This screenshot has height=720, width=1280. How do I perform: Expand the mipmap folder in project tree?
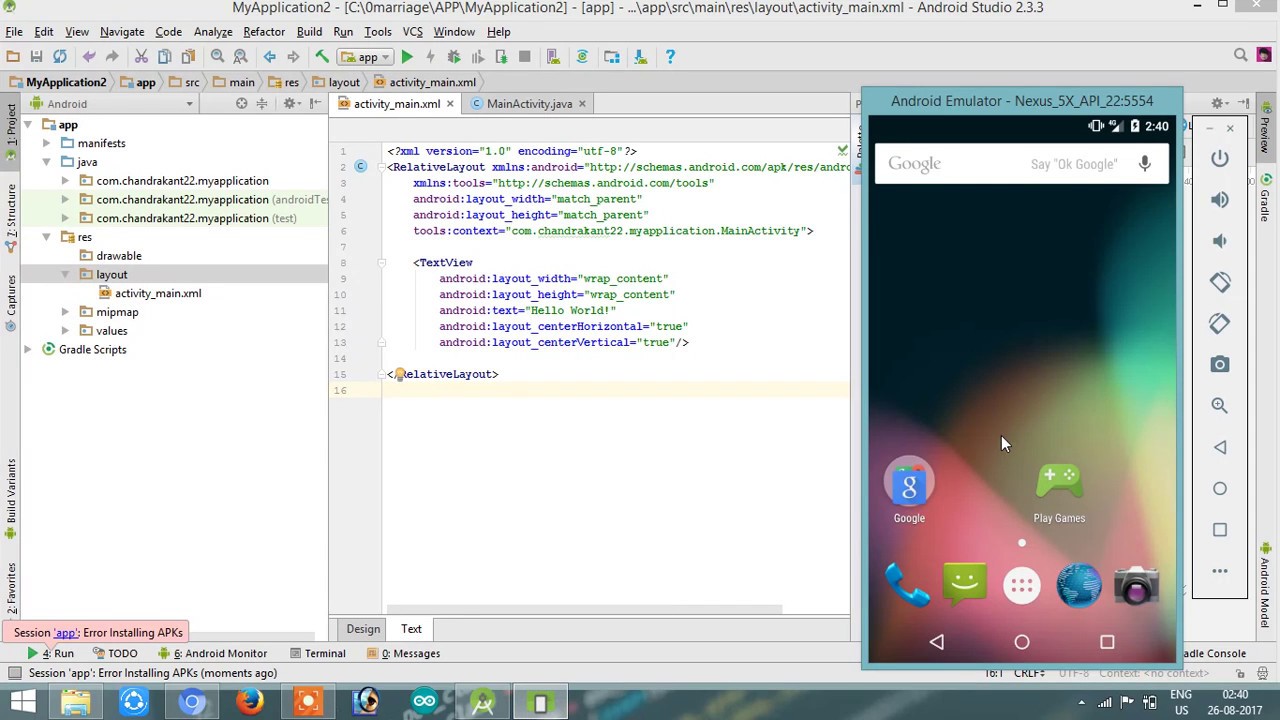(x=65, y=312)
